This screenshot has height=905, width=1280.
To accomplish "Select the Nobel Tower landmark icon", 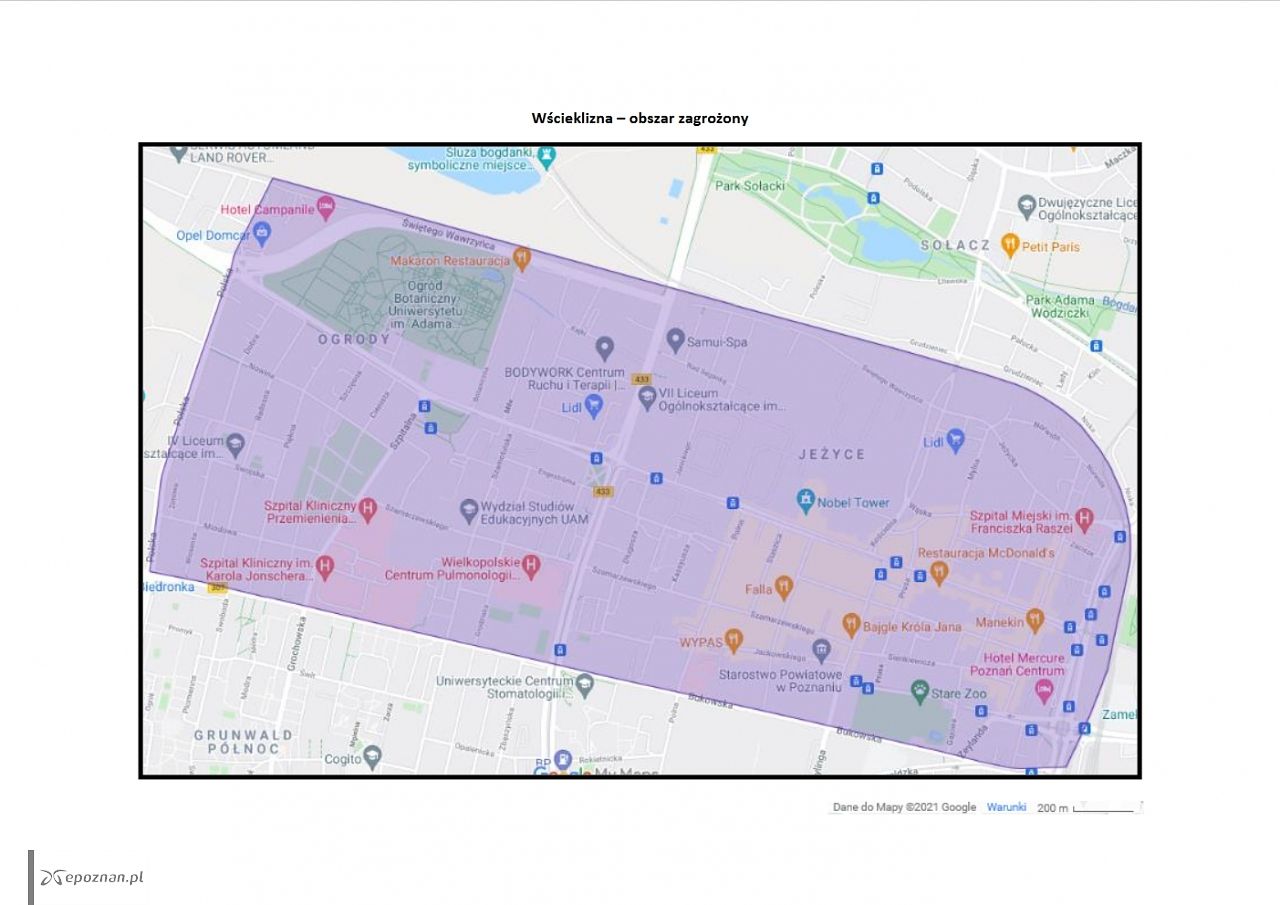I will pos(806,501).
